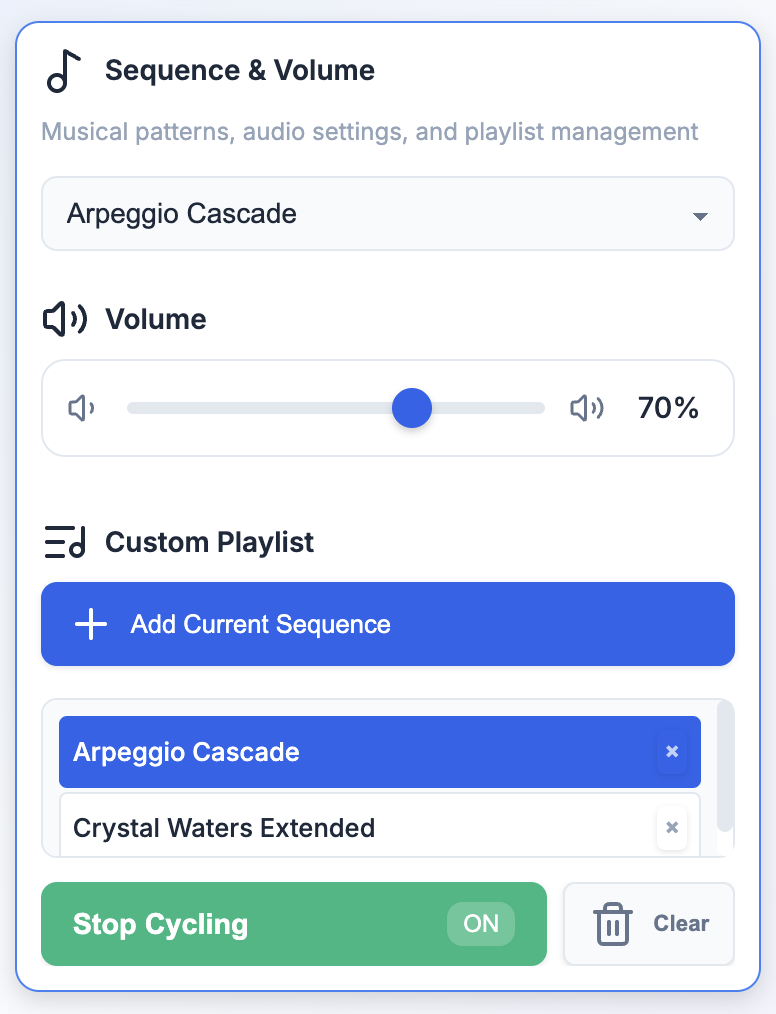Screen dimensions: 776x1014
Task: Remove Crystal Waters Extended from the playlist
Action: tap(672, 828)
